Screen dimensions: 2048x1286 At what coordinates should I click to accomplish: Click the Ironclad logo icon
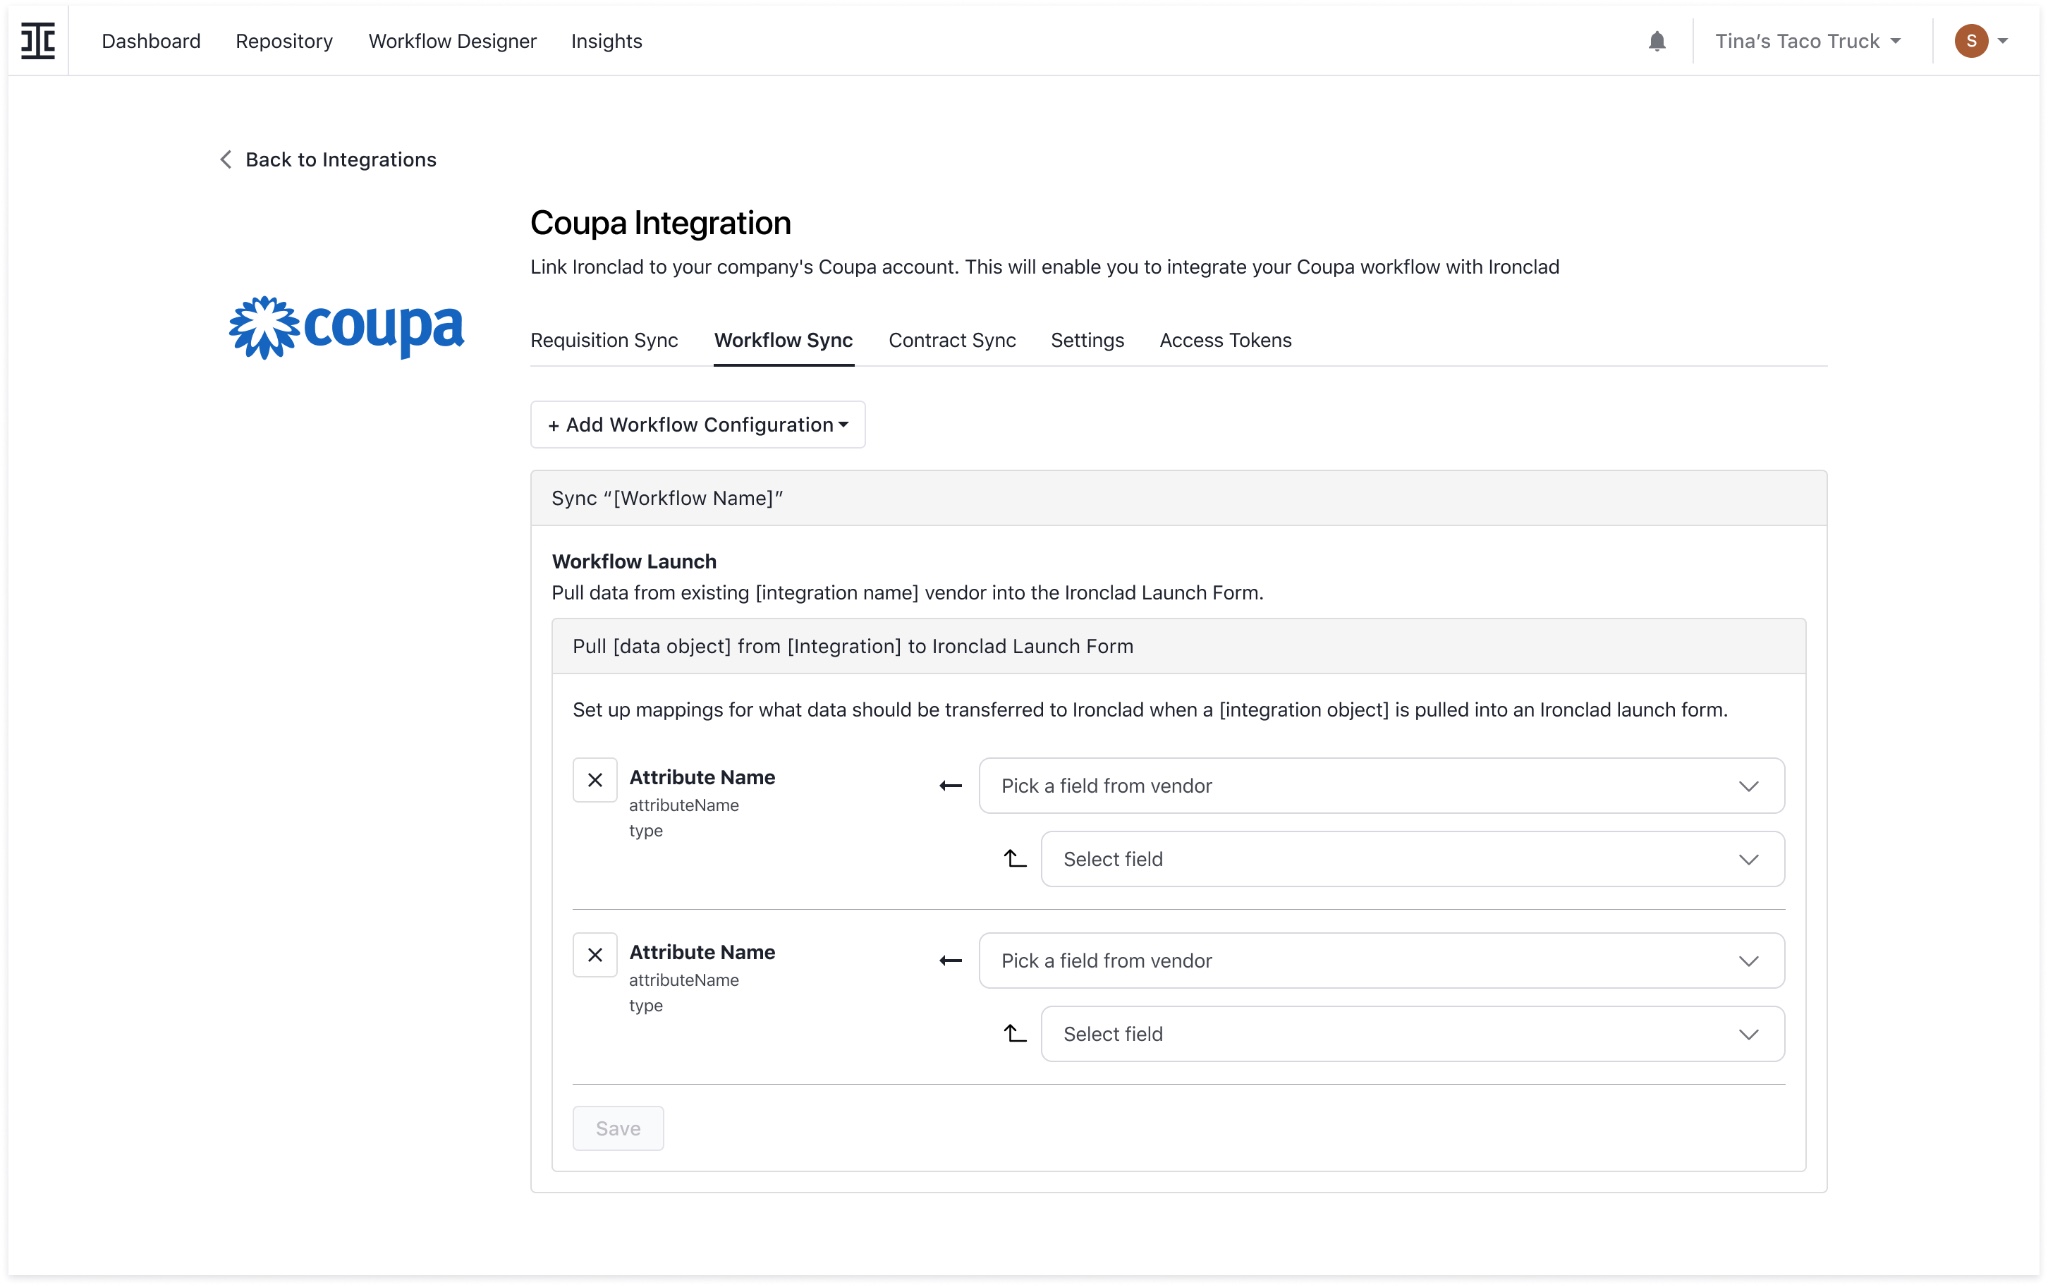pyautogui.click(x=38, y=41)
